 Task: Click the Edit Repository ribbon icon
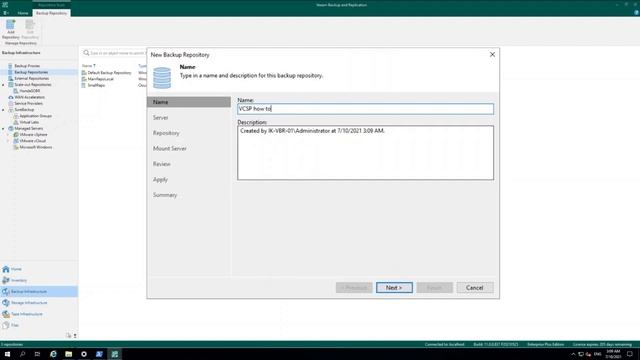coord(30,29)
